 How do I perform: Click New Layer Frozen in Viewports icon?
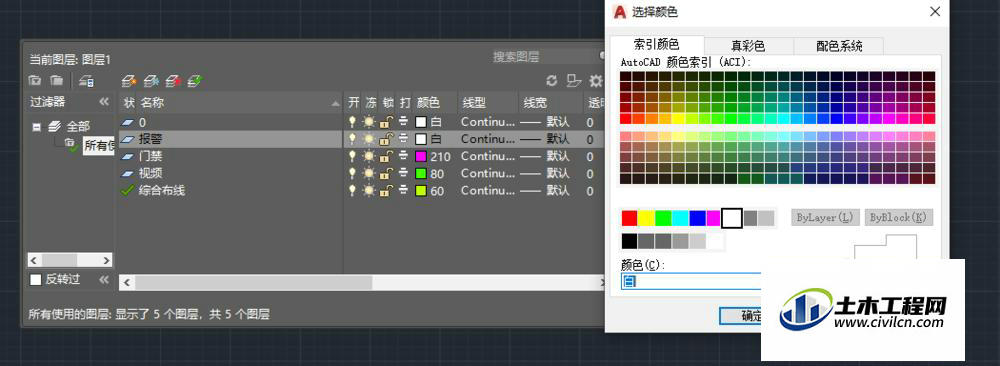click(151, 81)
